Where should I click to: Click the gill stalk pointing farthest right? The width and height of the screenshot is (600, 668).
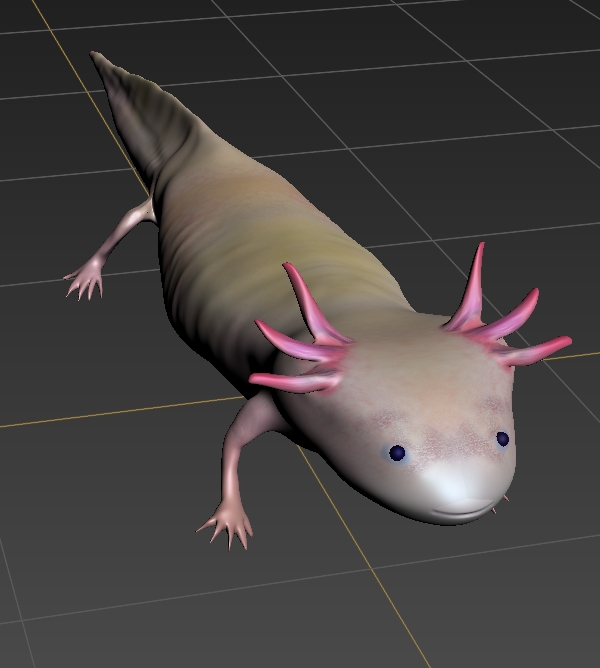click(x=540, y=350)
